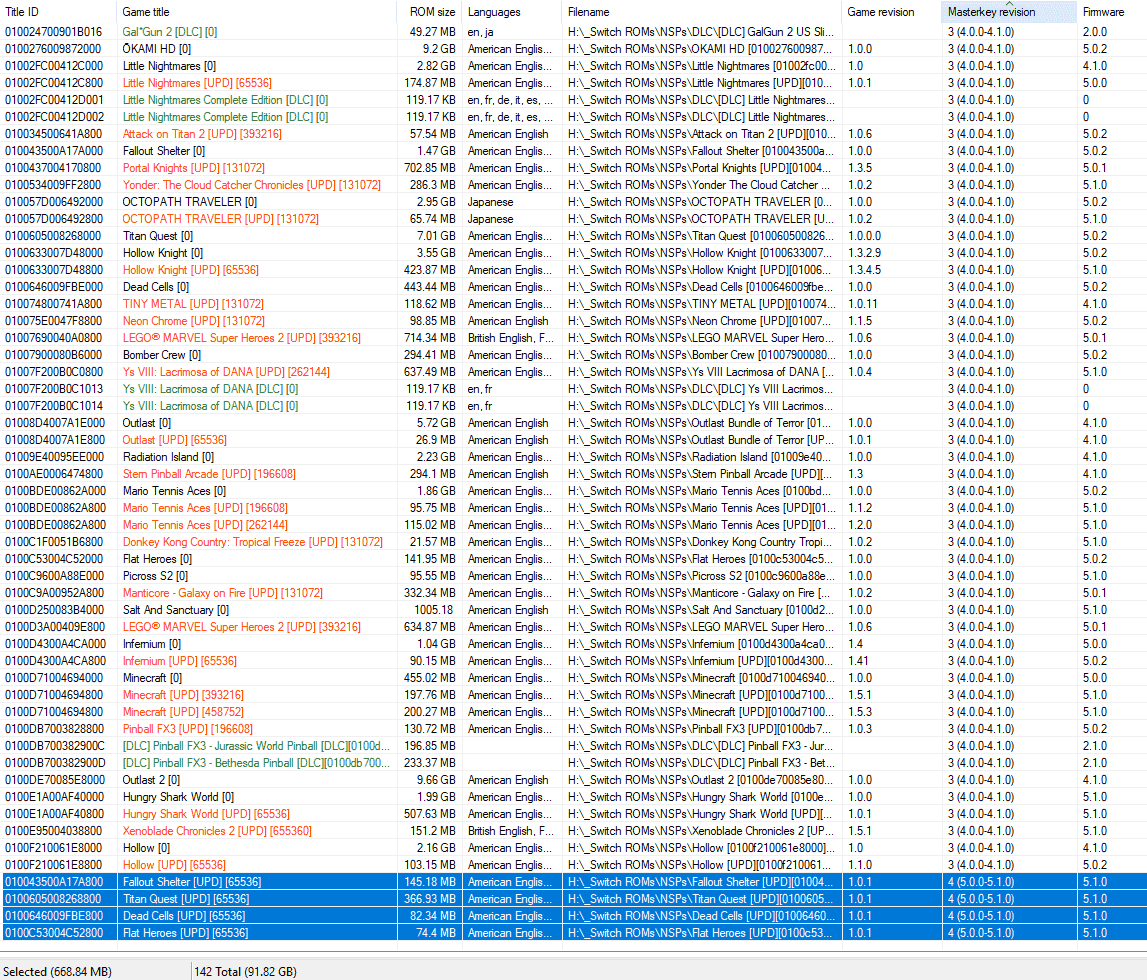
Task: Select Picross S2 [0] row
Action: (x=574, y=576)
